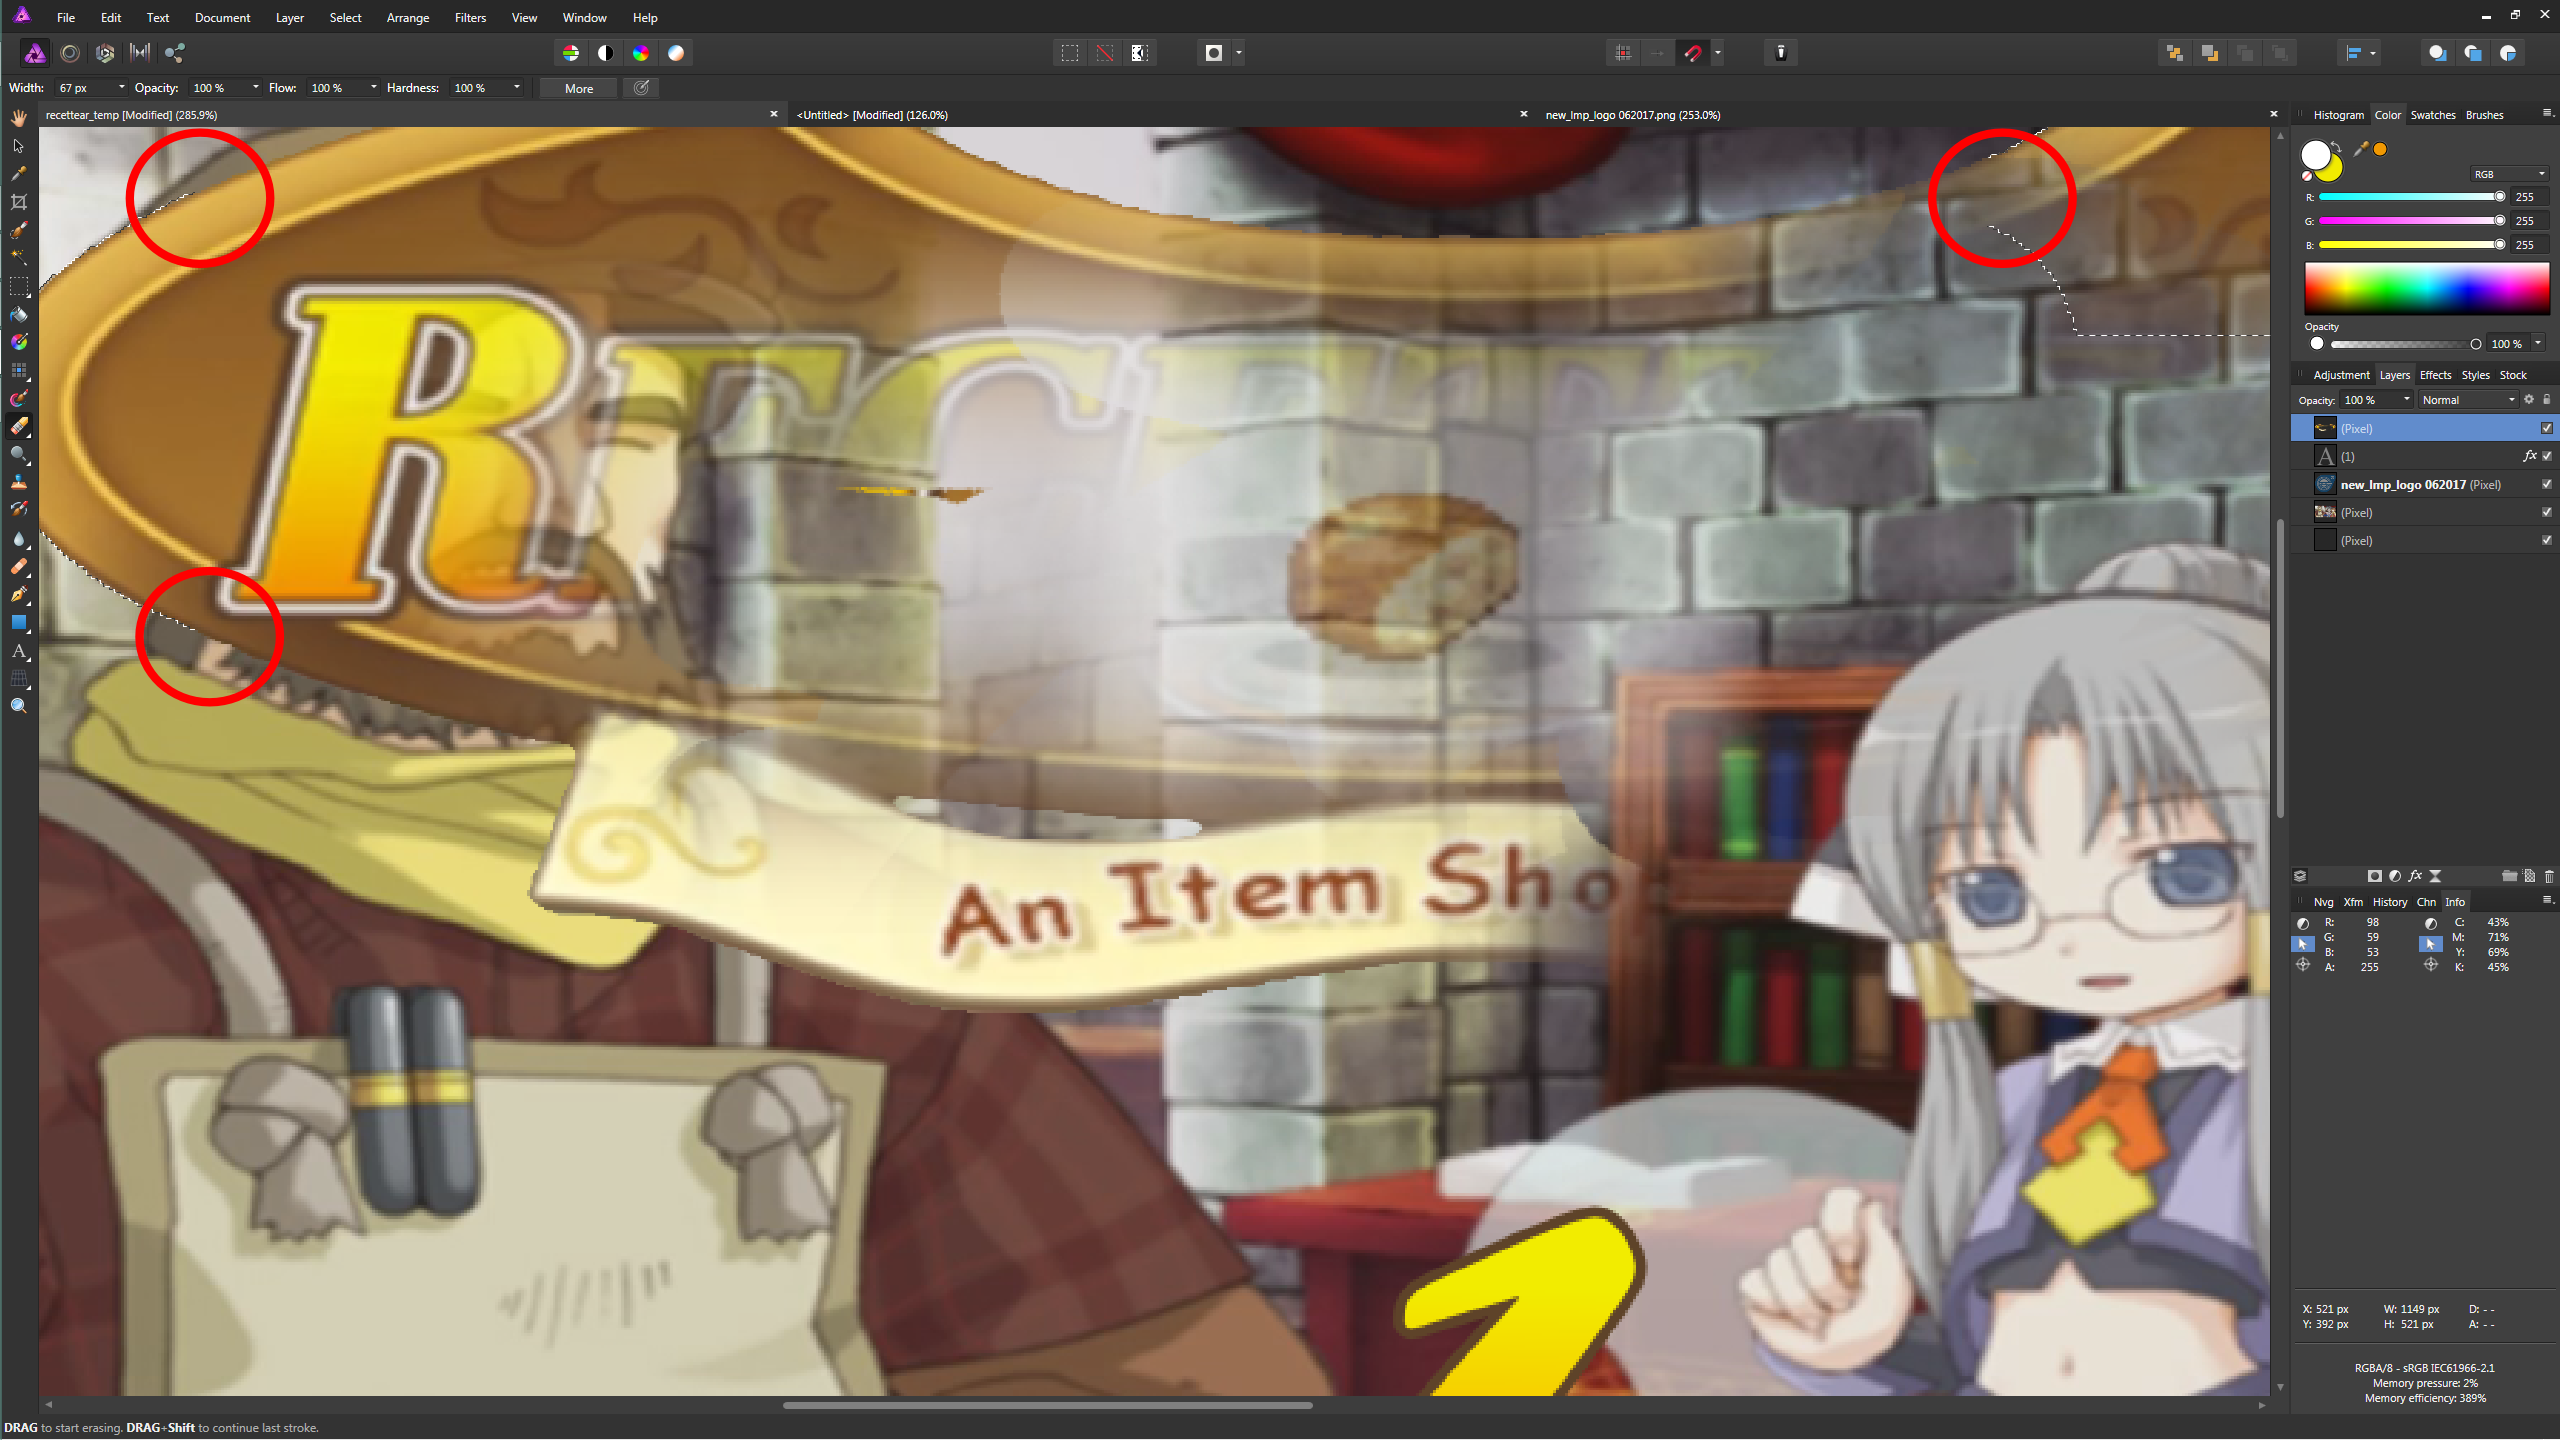2560x1440 pixels.
Task: Expand the color opacity 100 % dropdown
Action: coord(2538,344)
